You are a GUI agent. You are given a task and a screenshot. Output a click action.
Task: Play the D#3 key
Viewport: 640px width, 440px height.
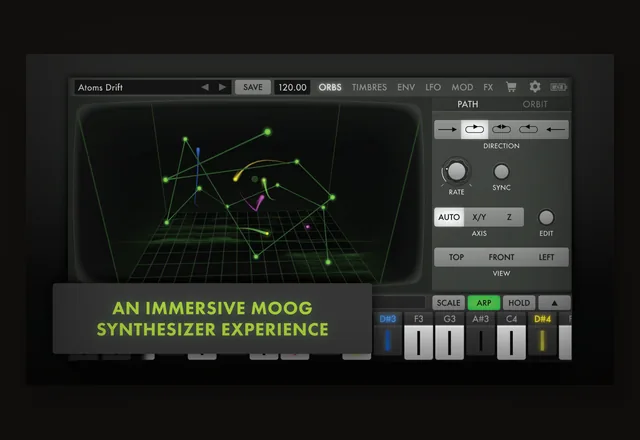tap(387, 336)
